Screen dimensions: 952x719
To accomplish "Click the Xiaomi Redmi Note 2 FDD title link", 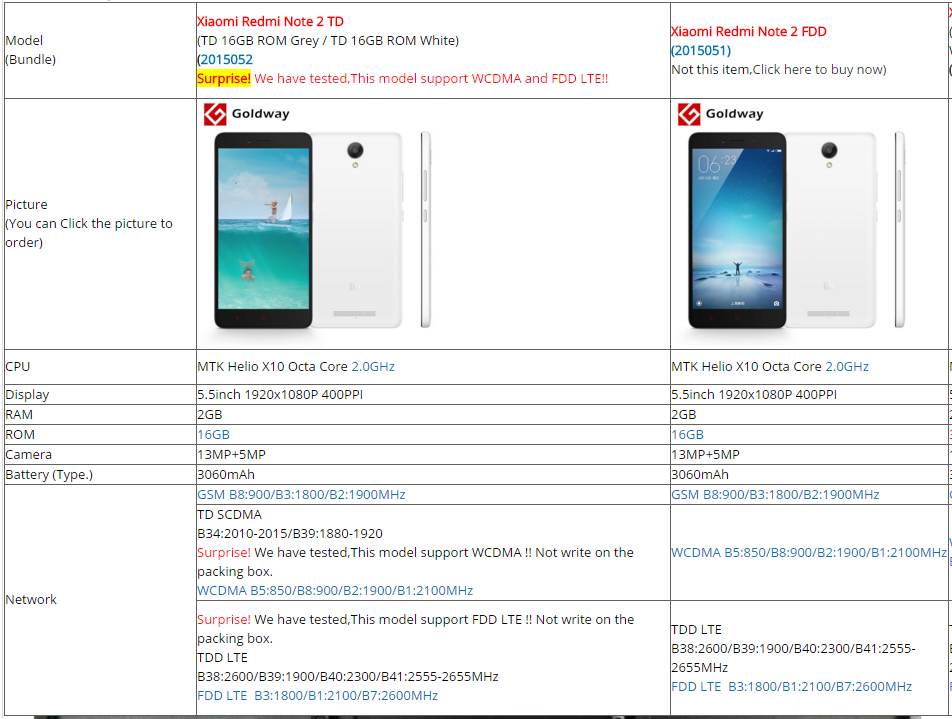I will (749, 32).
